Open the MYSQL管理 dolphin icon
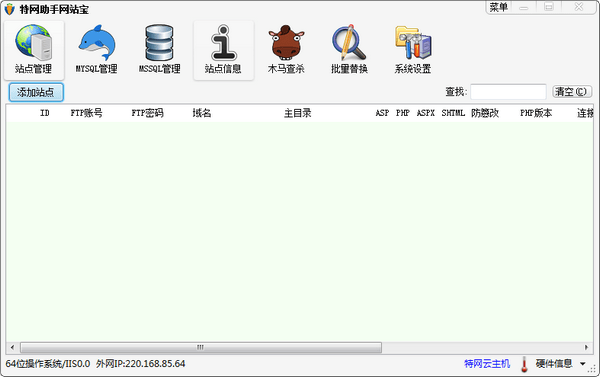 (96, 50)
